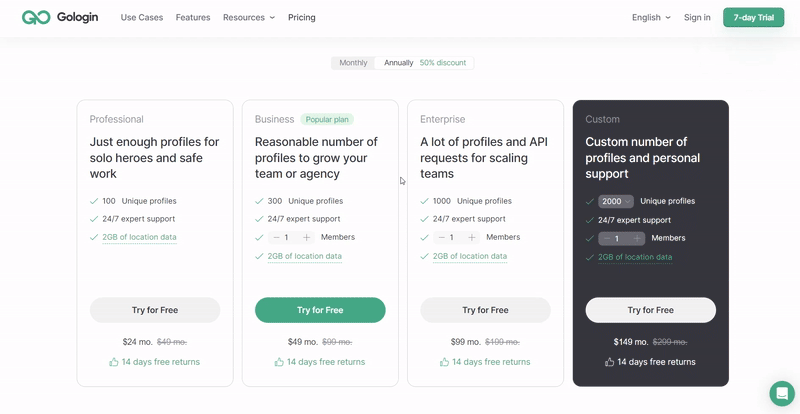Click 2GB of location data in Enterprise

[470, 256]
